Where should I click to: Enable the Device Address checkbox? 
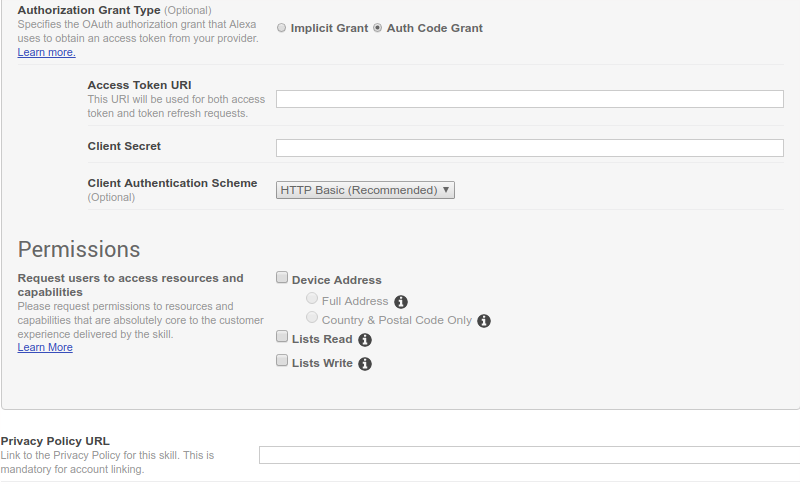pos(282,279)
